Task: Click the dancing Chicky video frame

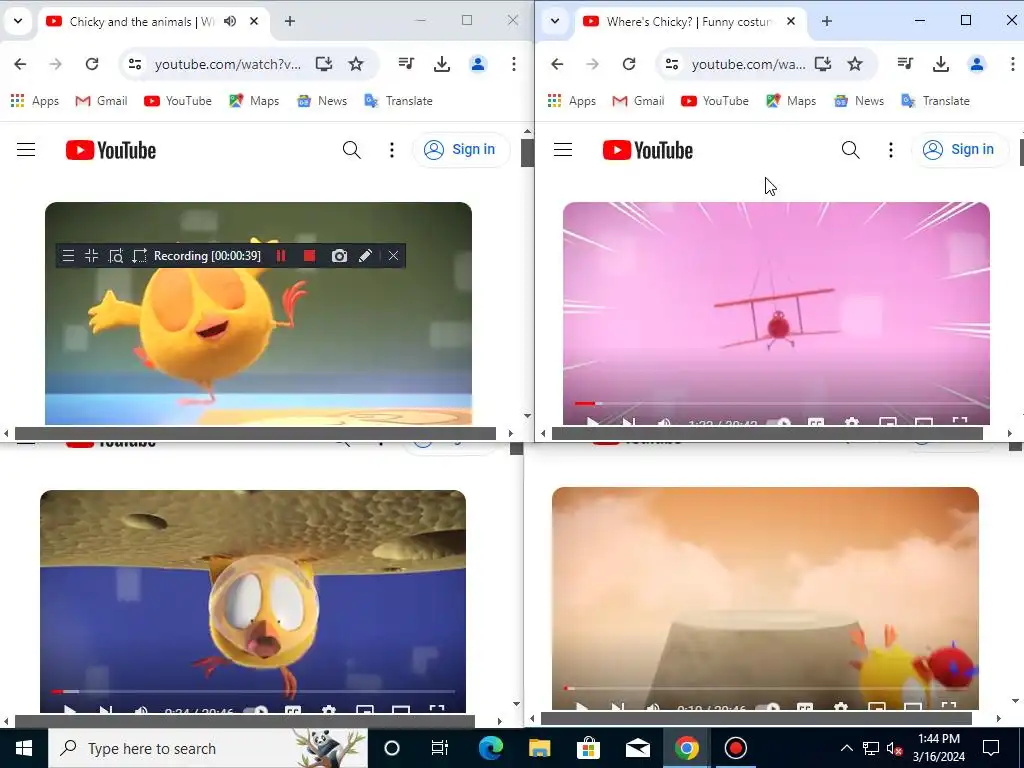Action: (x=258, y=313)
